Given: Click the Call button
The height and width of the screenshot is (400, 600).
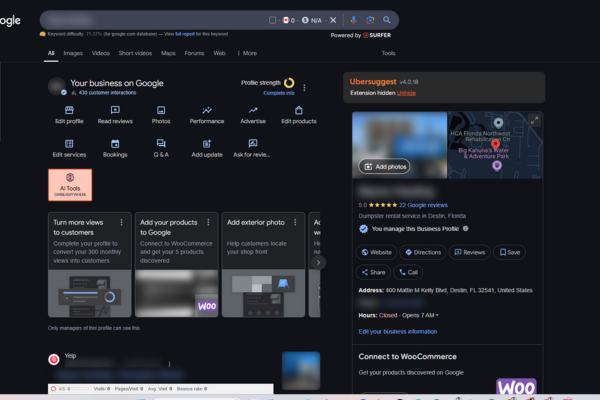Looking at the screenshot, I should pyautogui.click(x=408, y=272).
